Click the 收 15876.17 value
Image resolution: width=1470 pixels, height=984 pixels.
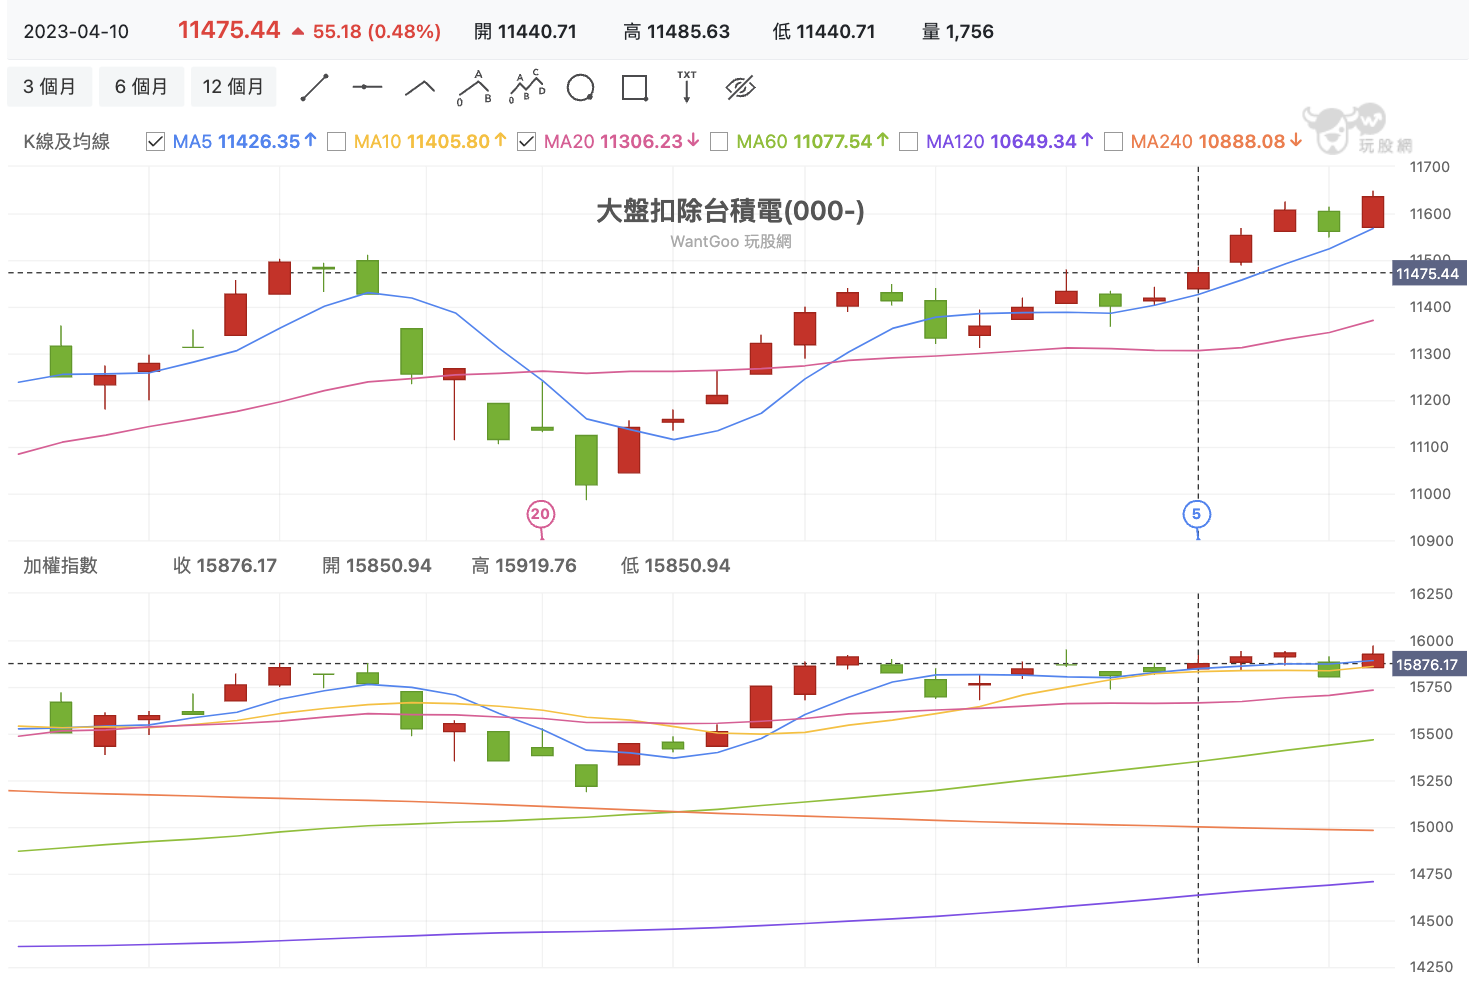[225, 566]
